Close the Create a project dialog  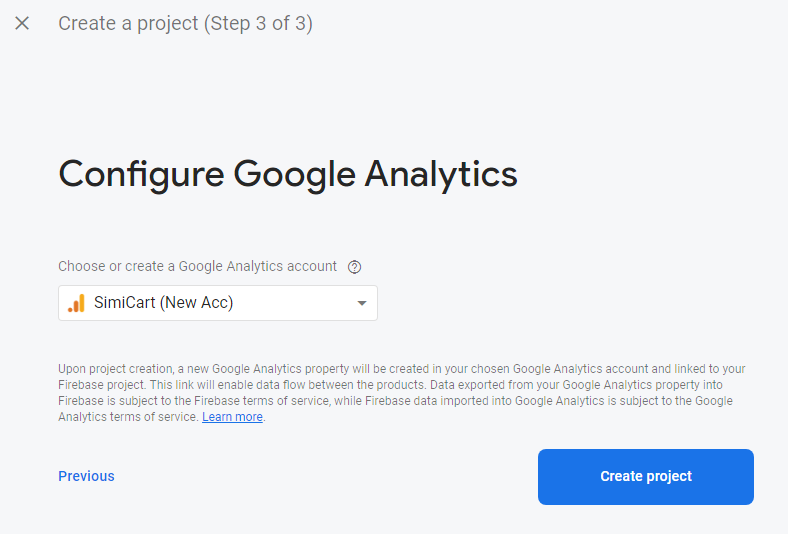(22, 23)
